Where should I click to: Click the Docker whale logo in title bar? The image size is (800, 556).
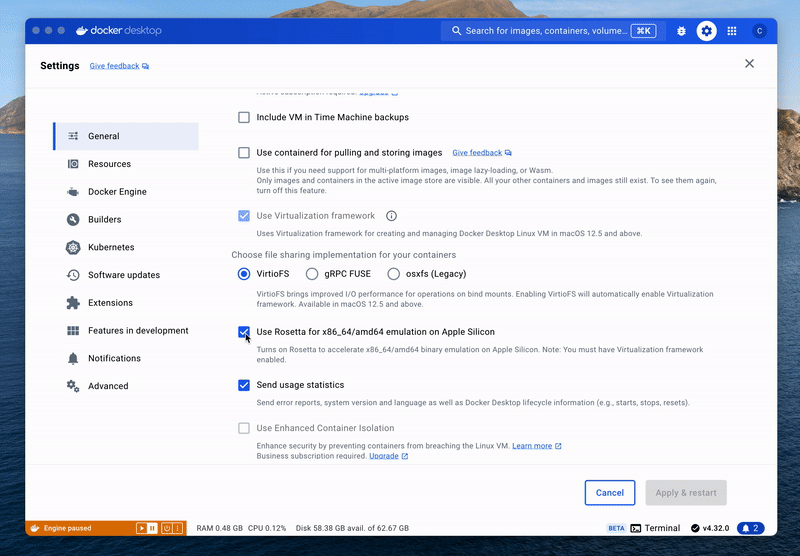pos(82,31)
